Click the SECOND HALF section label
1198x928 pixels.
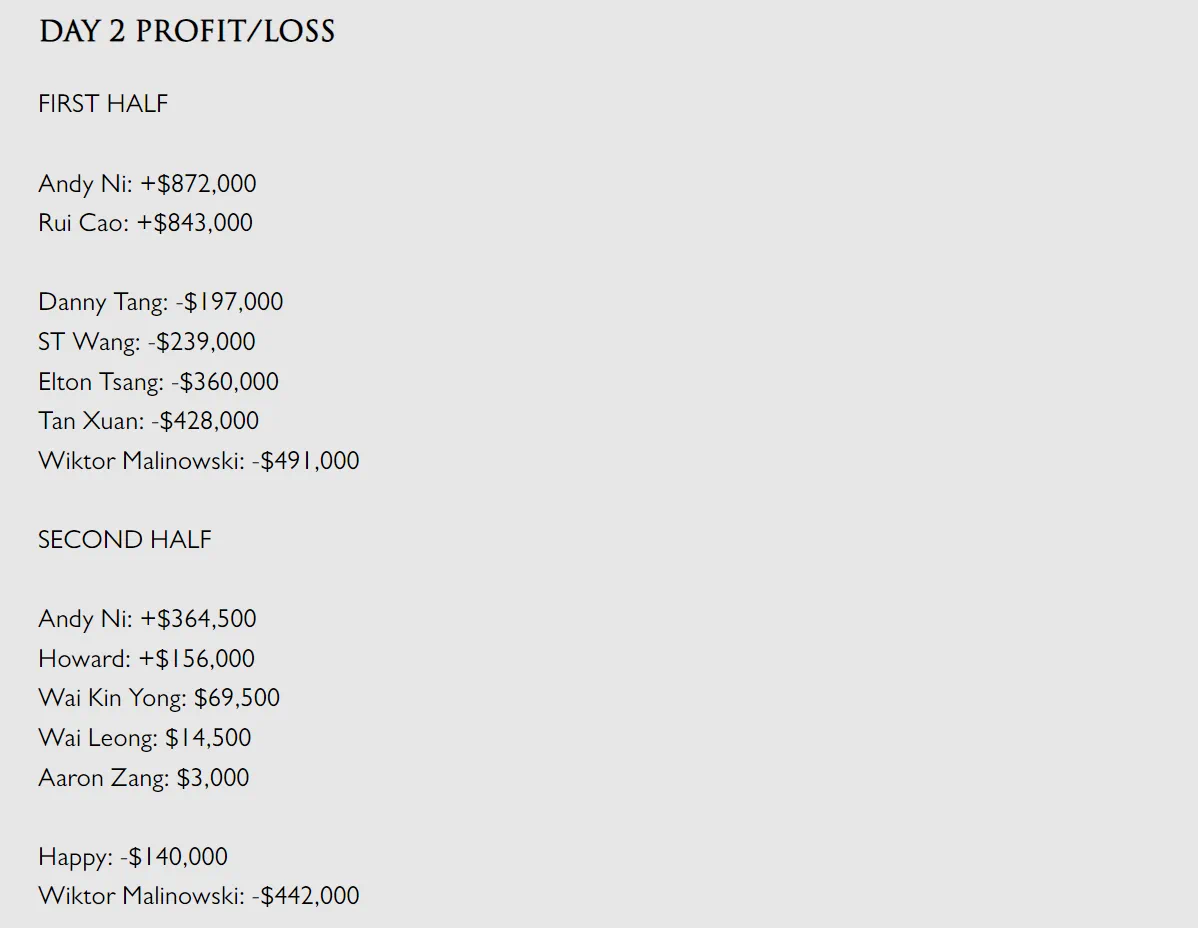click(125, 540)
